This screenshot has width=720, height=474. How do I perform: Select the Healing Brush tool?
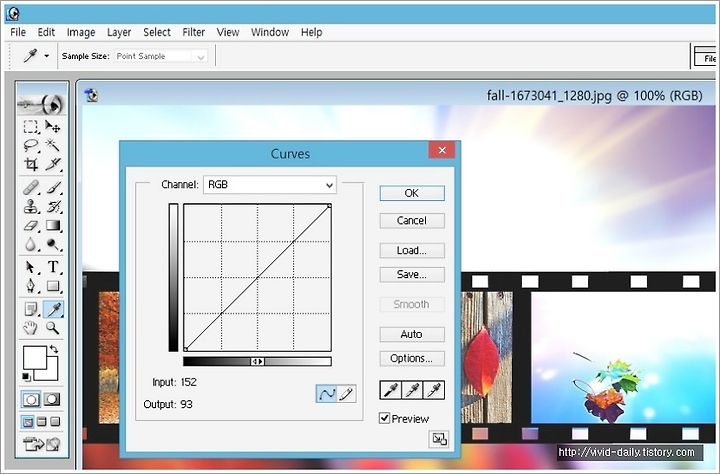coord(31,188)
